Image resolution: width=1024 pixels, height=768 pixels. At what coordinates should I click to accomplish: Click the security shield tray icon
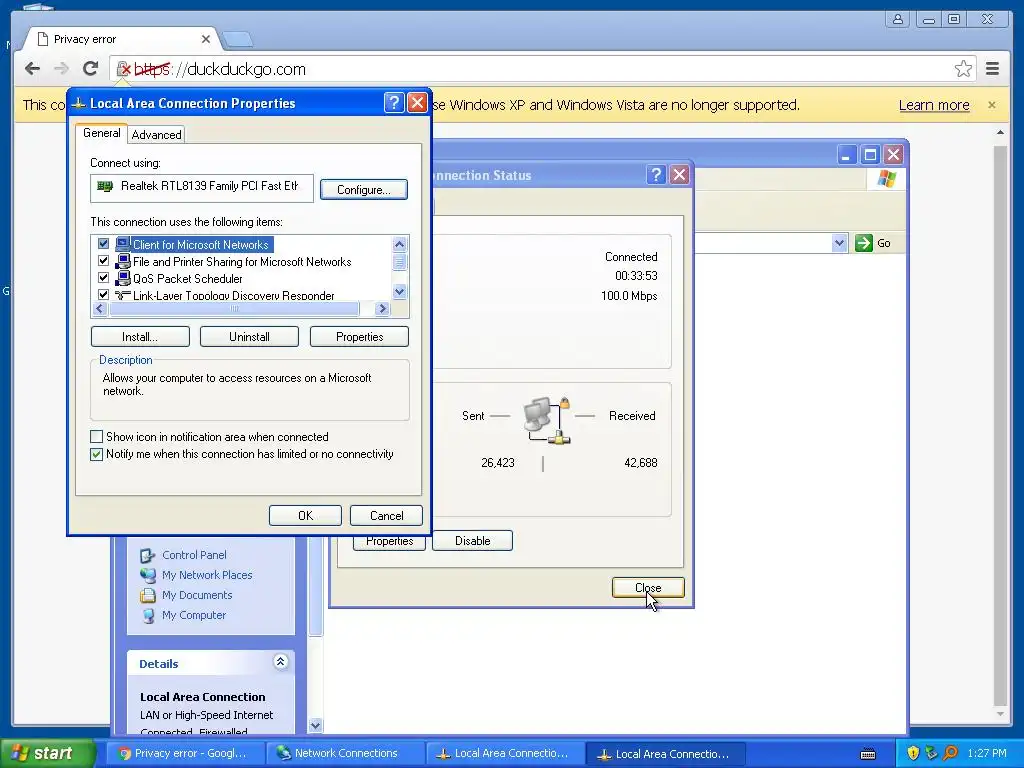[913, 753]
